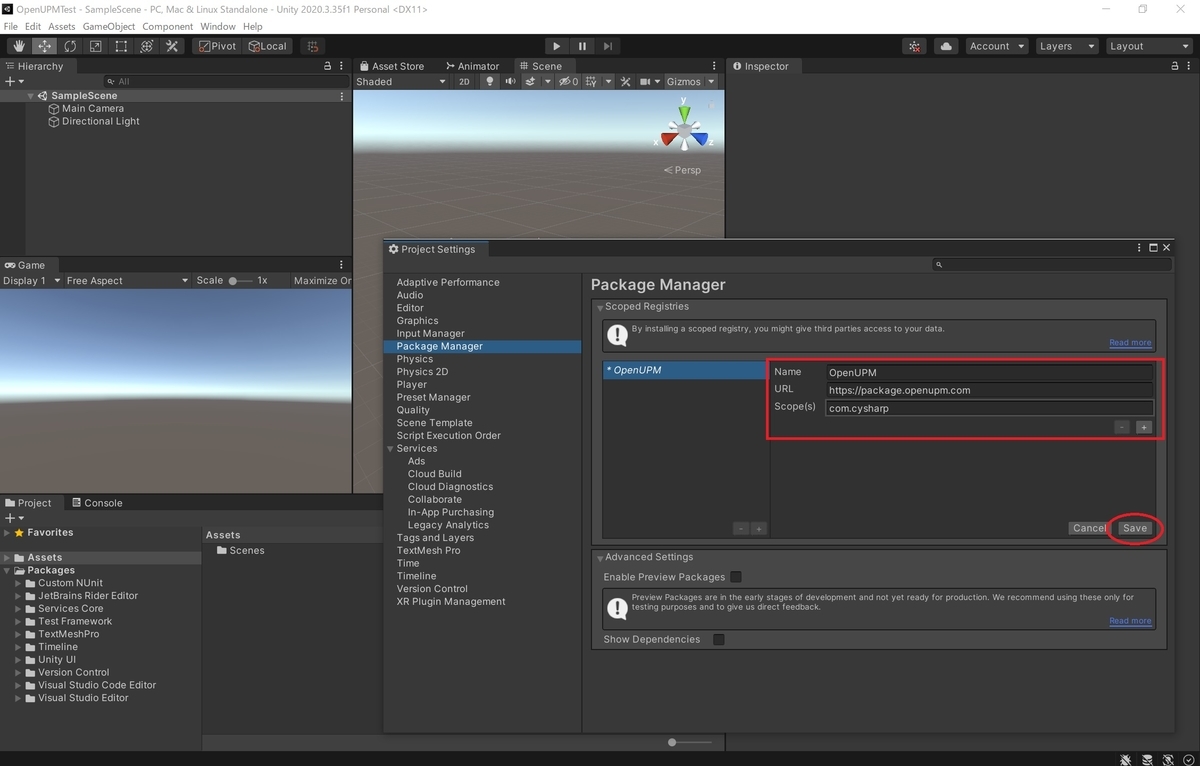Toggle scene lighting in Scene view toolbar
The image size is (1200, 766).
point(487,81)
